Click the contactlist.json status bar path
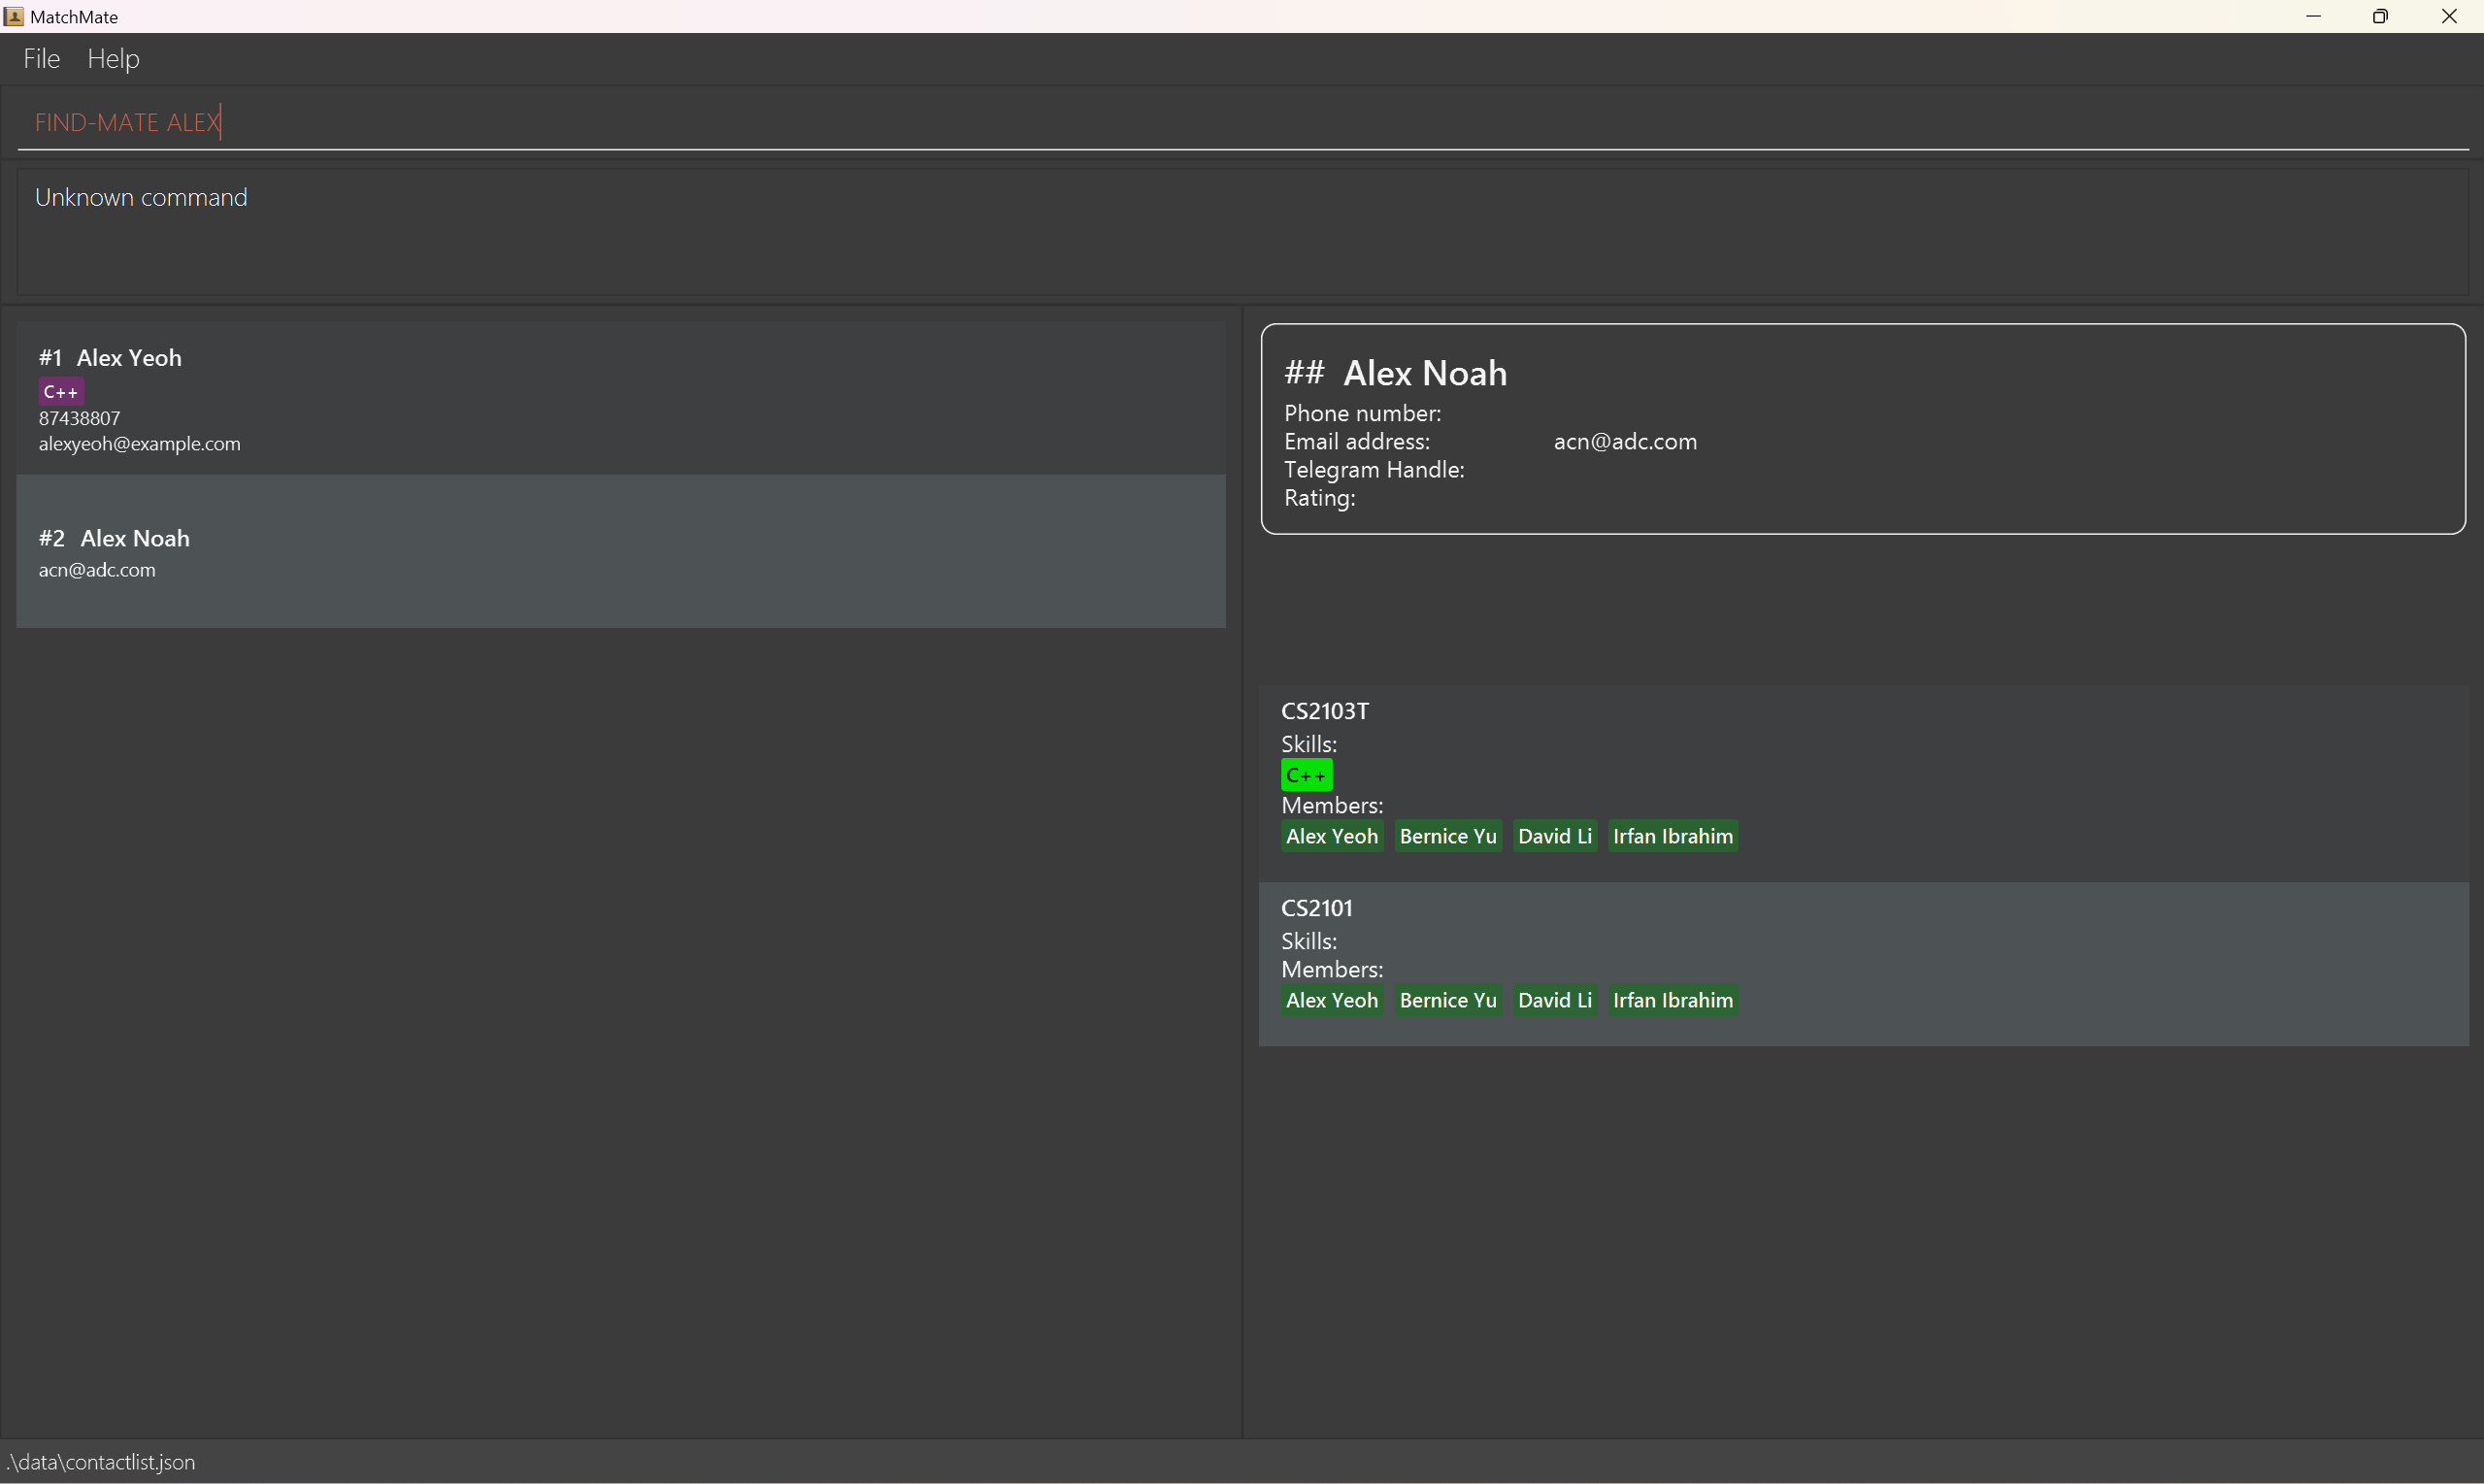This screenshot has width=2484, height=1484. [101, 1462]
